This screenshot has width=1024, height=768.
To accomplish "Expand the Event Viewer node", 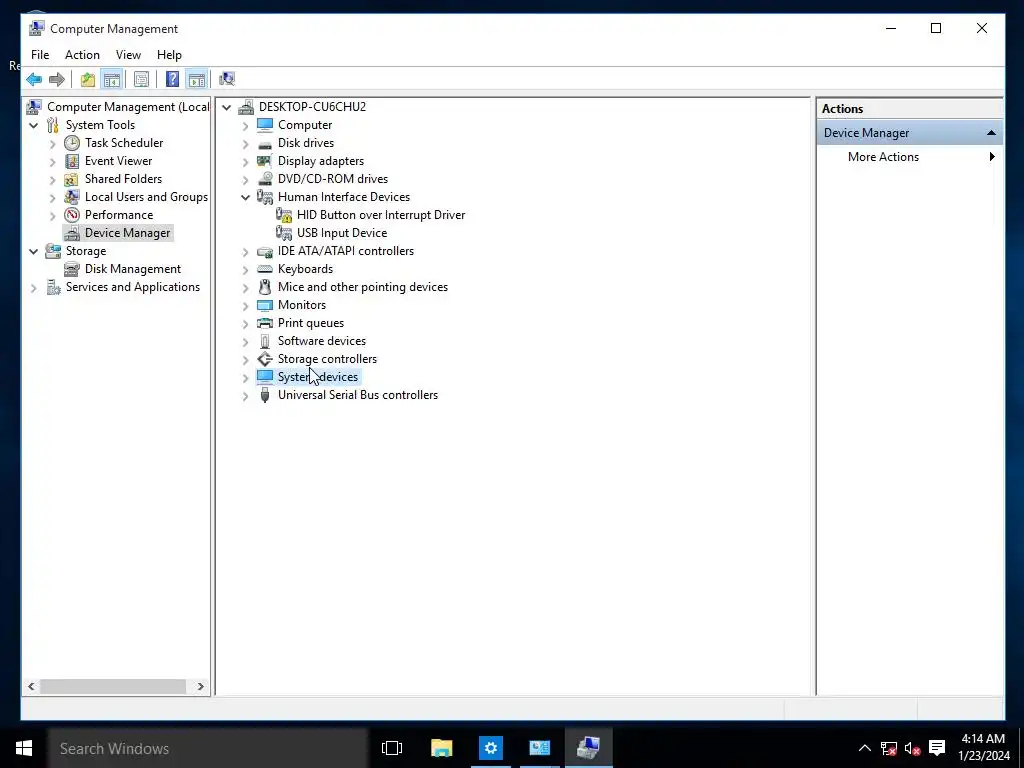I will point(52,161).
